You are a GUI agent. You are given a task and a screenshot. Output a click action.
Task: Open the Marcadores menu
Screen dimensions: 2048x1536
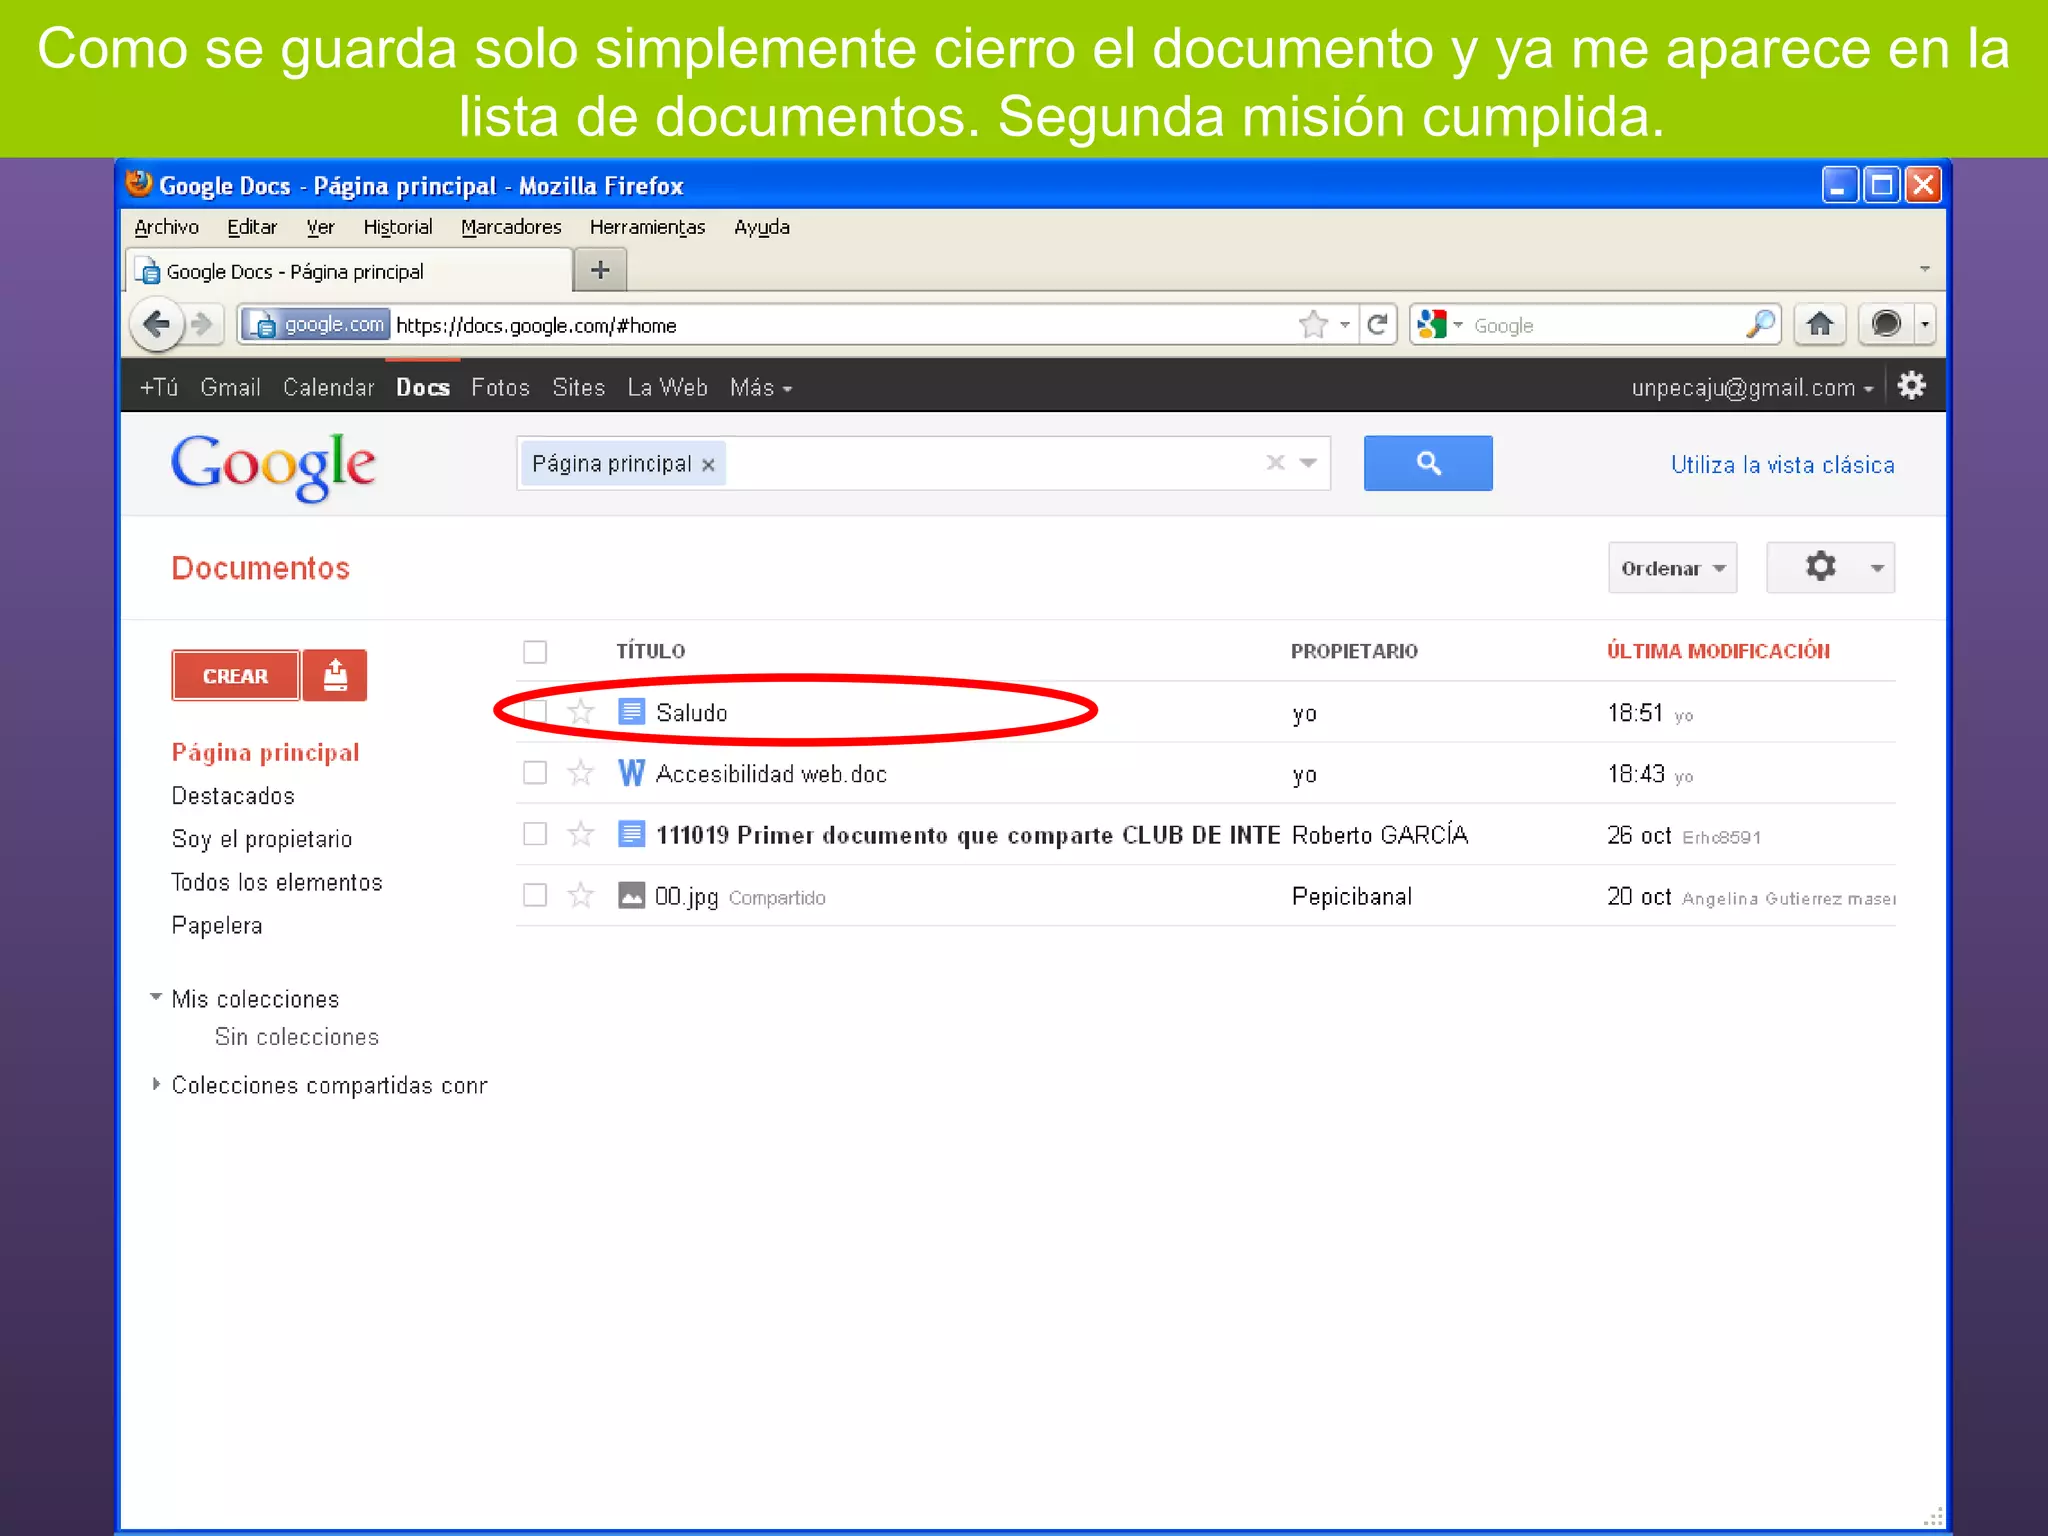(x=511, y=227)
